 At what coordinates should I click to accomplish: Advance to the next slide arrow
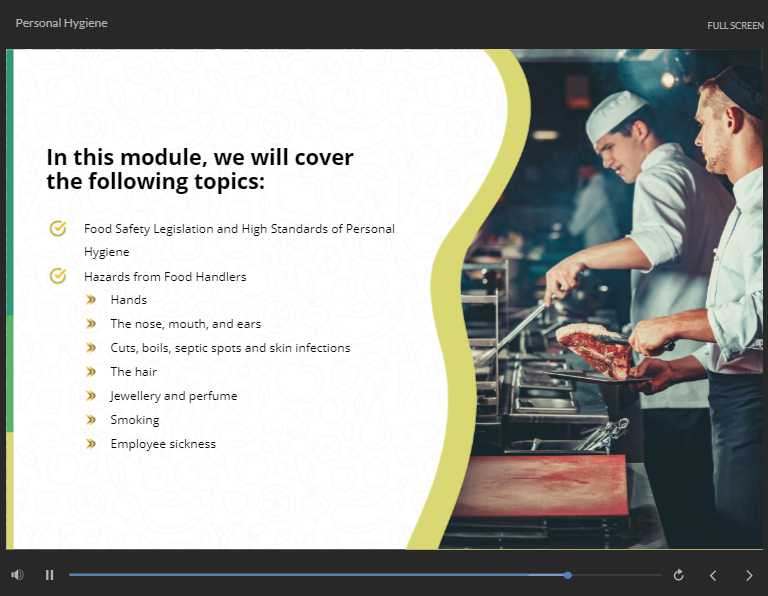749,575
